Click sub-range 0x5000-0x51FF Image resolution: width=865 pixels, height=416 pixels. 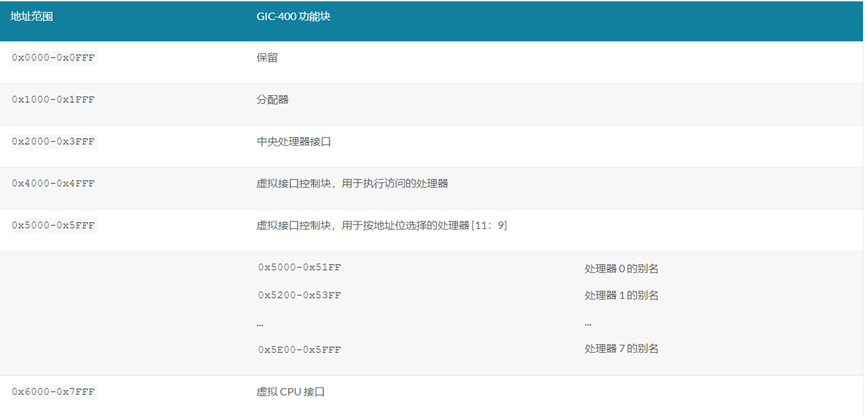click(x=300, y=268)
